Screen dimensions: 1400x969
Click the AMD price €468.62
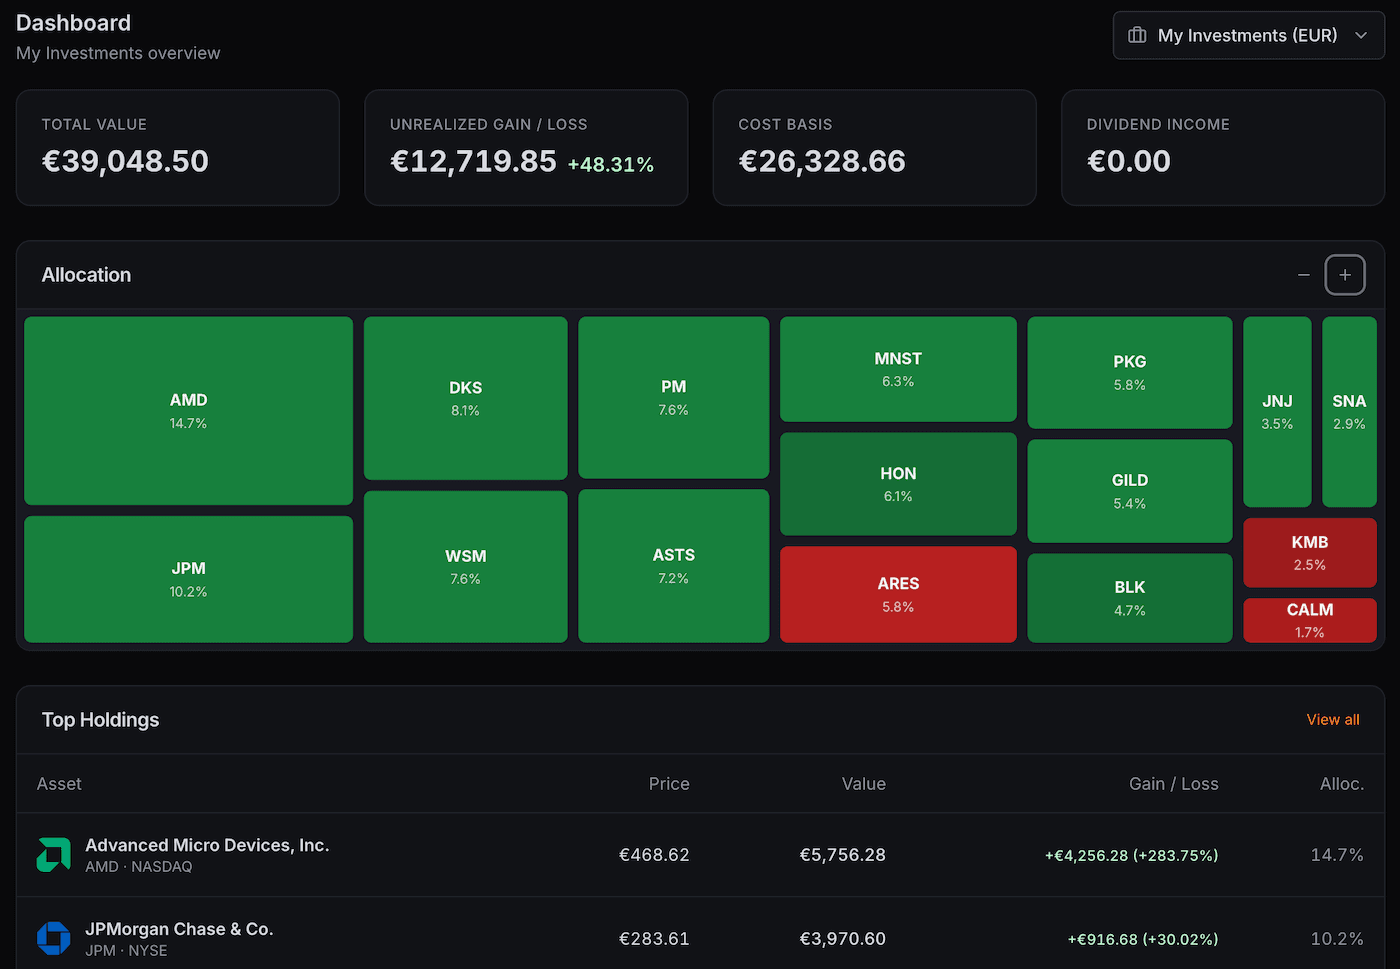[x=654, y=855]
